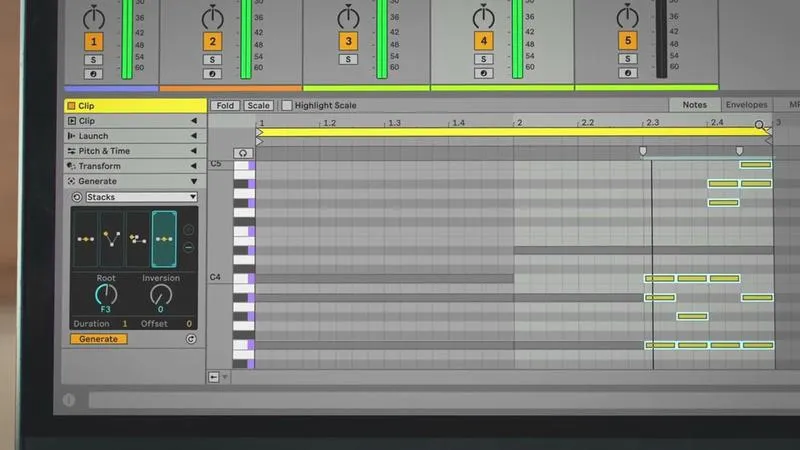Toggle track 4 activator button
800x450 pixels.
(483, 40)
